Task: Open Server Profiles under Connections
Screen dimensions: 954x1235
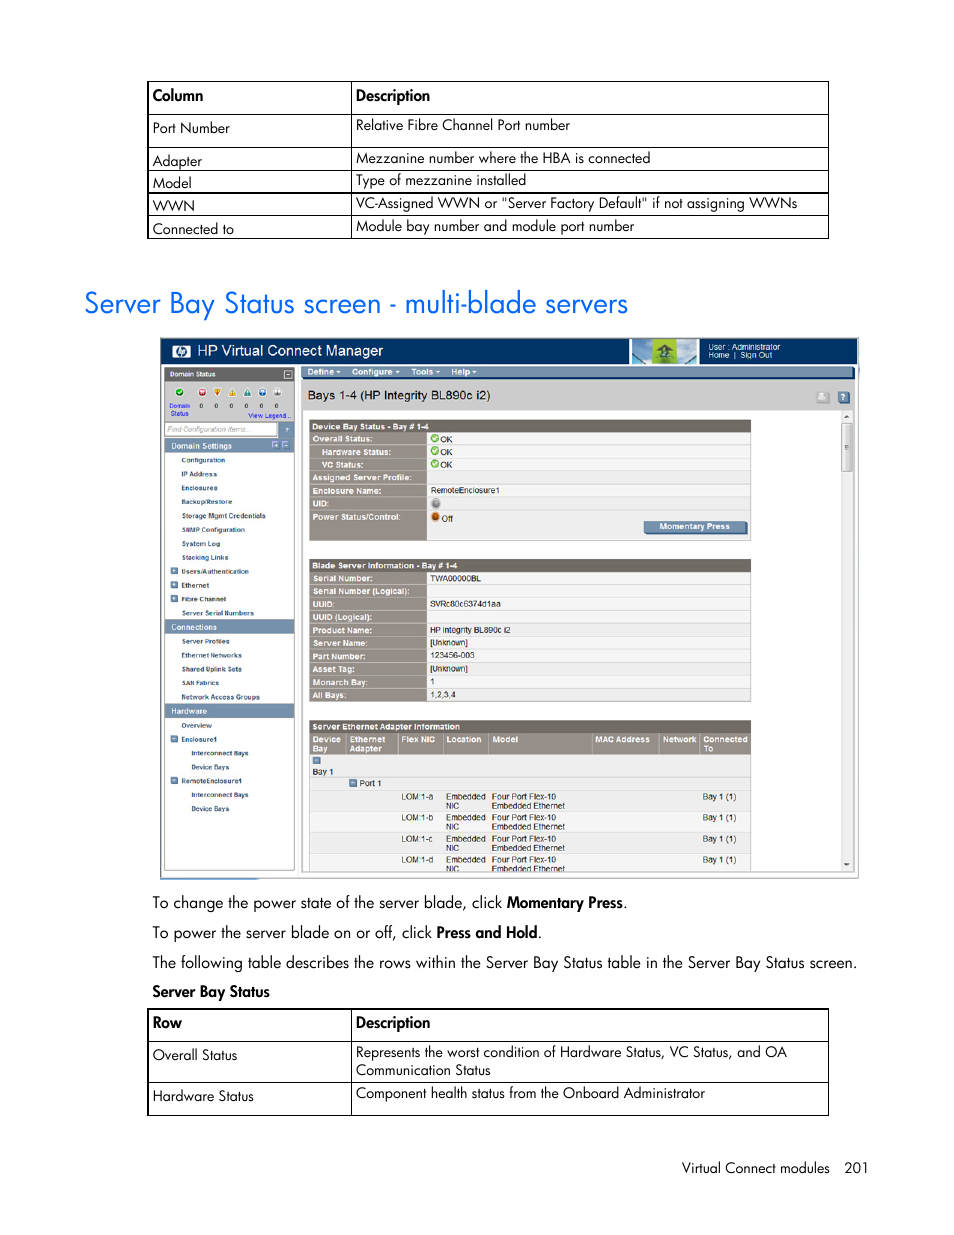Action: click(205, 641)
